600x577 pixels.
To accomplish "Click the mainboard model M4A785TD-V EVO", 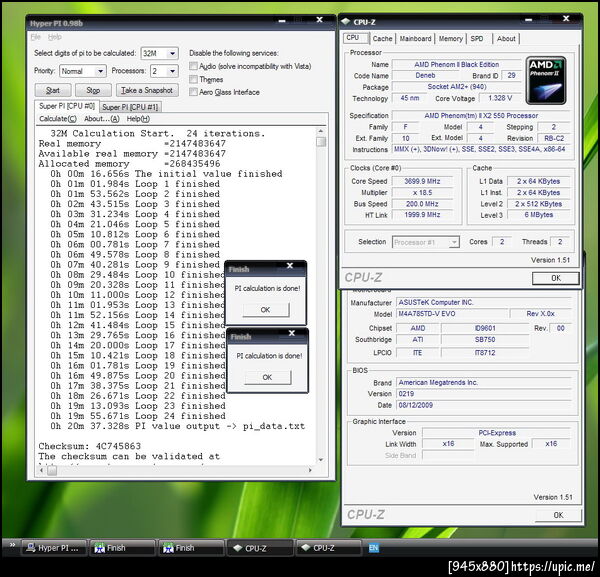I will 452,314.
